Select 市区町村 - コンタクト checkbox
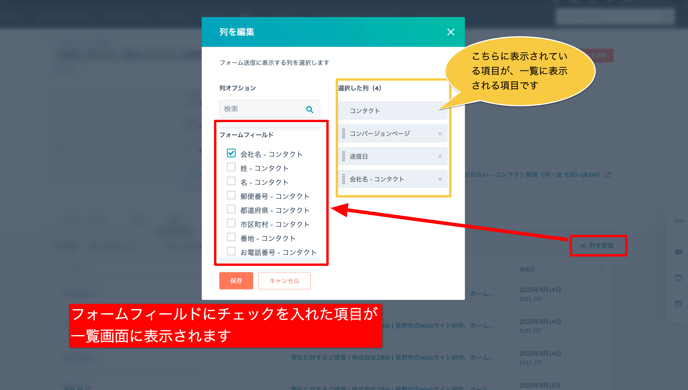This screenshot has height=390, width=688. pyautogui.click(x=231, y=223)
